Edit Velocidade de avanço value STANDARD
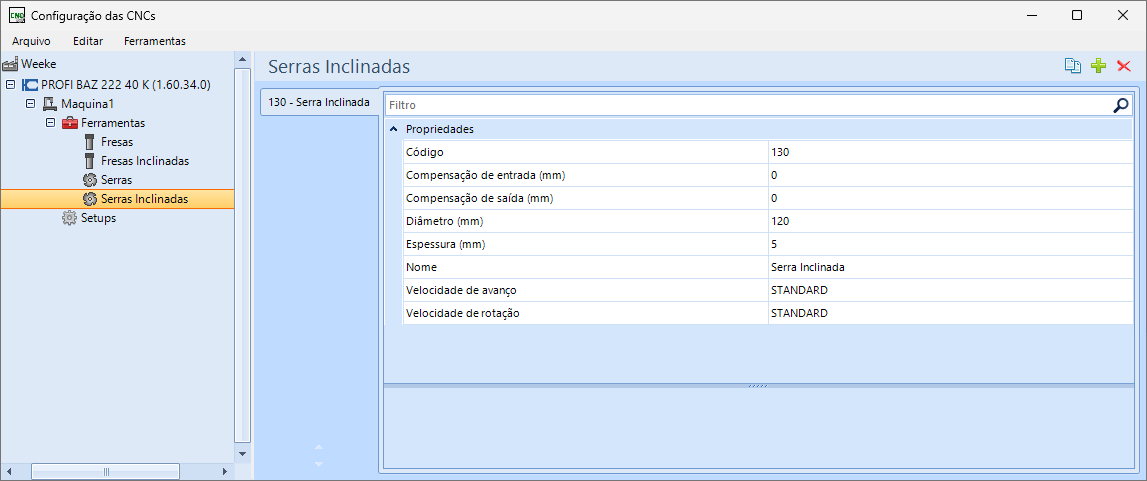The height and width of the screenshot is (481, 1147). pos(950,290)
